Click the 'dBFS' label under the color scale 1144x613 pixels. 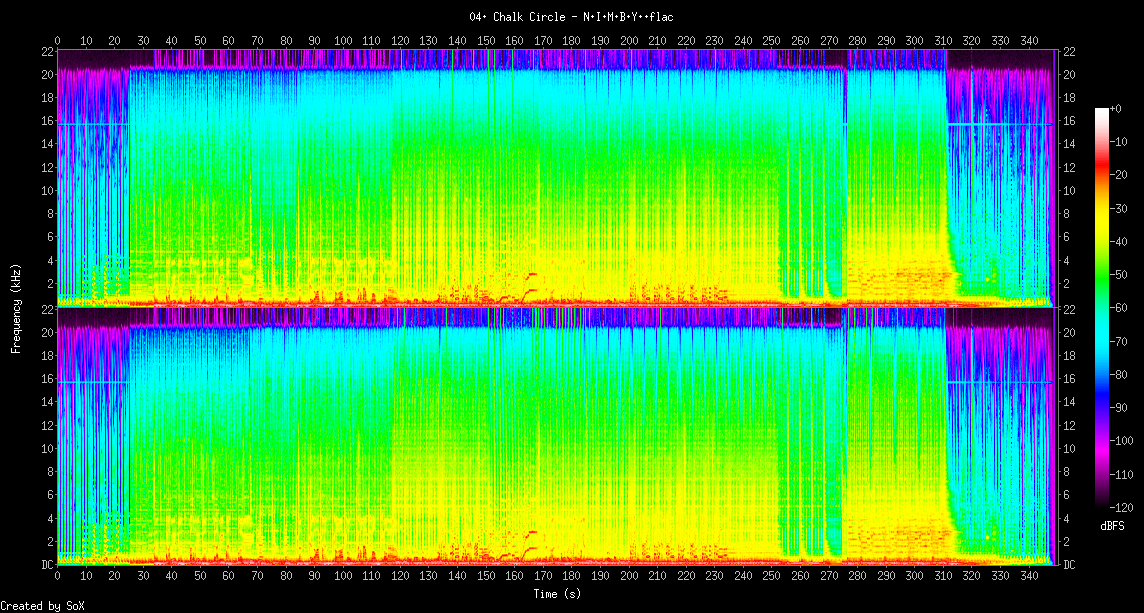pyautogui.click(x=1112, y=526)
